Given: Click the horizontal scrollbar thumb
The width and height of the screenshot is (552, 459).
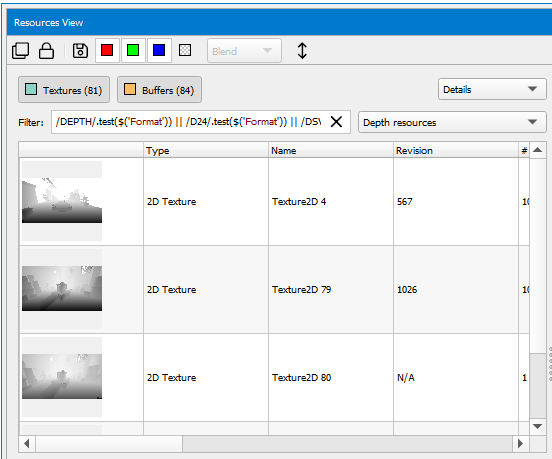Looking at the screenshot, I should click(109, 444).
